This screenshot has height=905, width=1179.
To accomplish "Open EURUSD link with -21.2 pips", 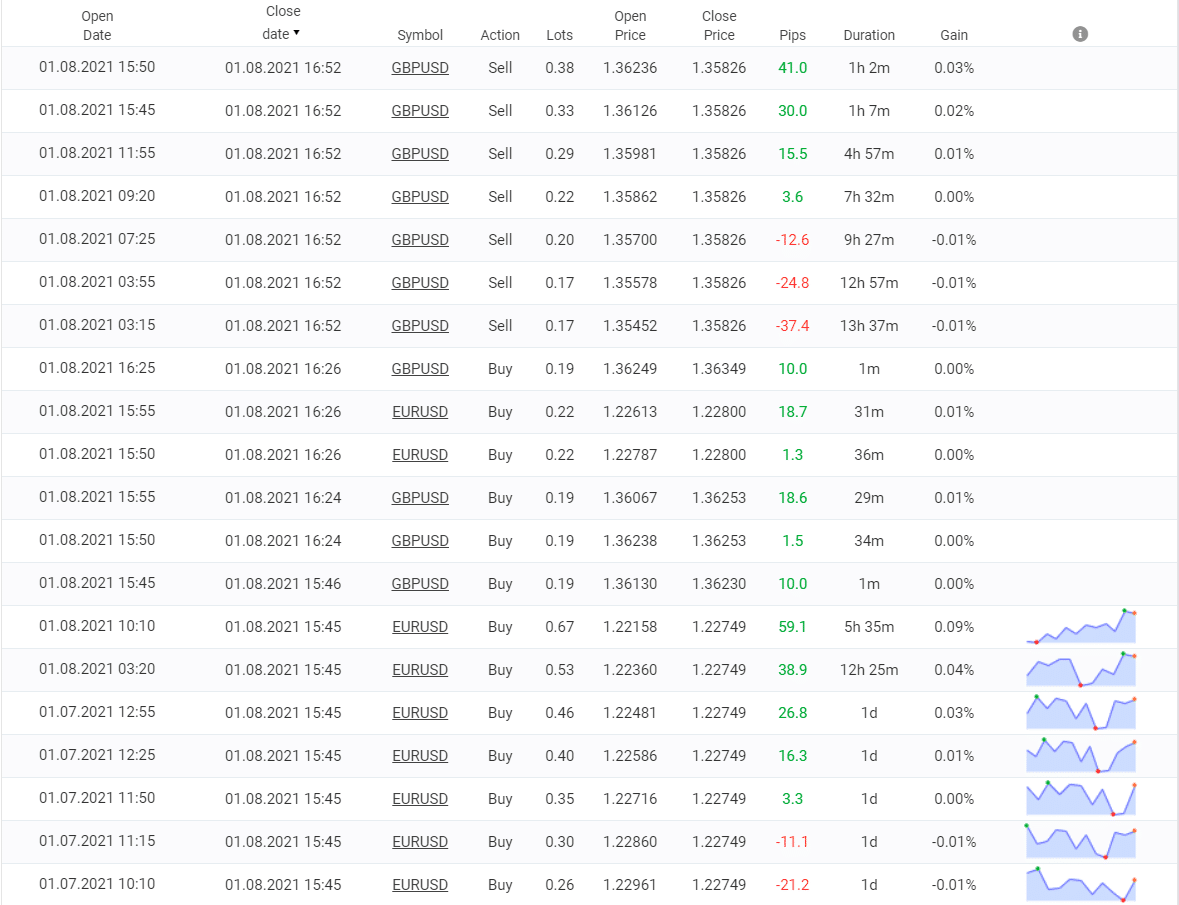I will coord(420,885).
